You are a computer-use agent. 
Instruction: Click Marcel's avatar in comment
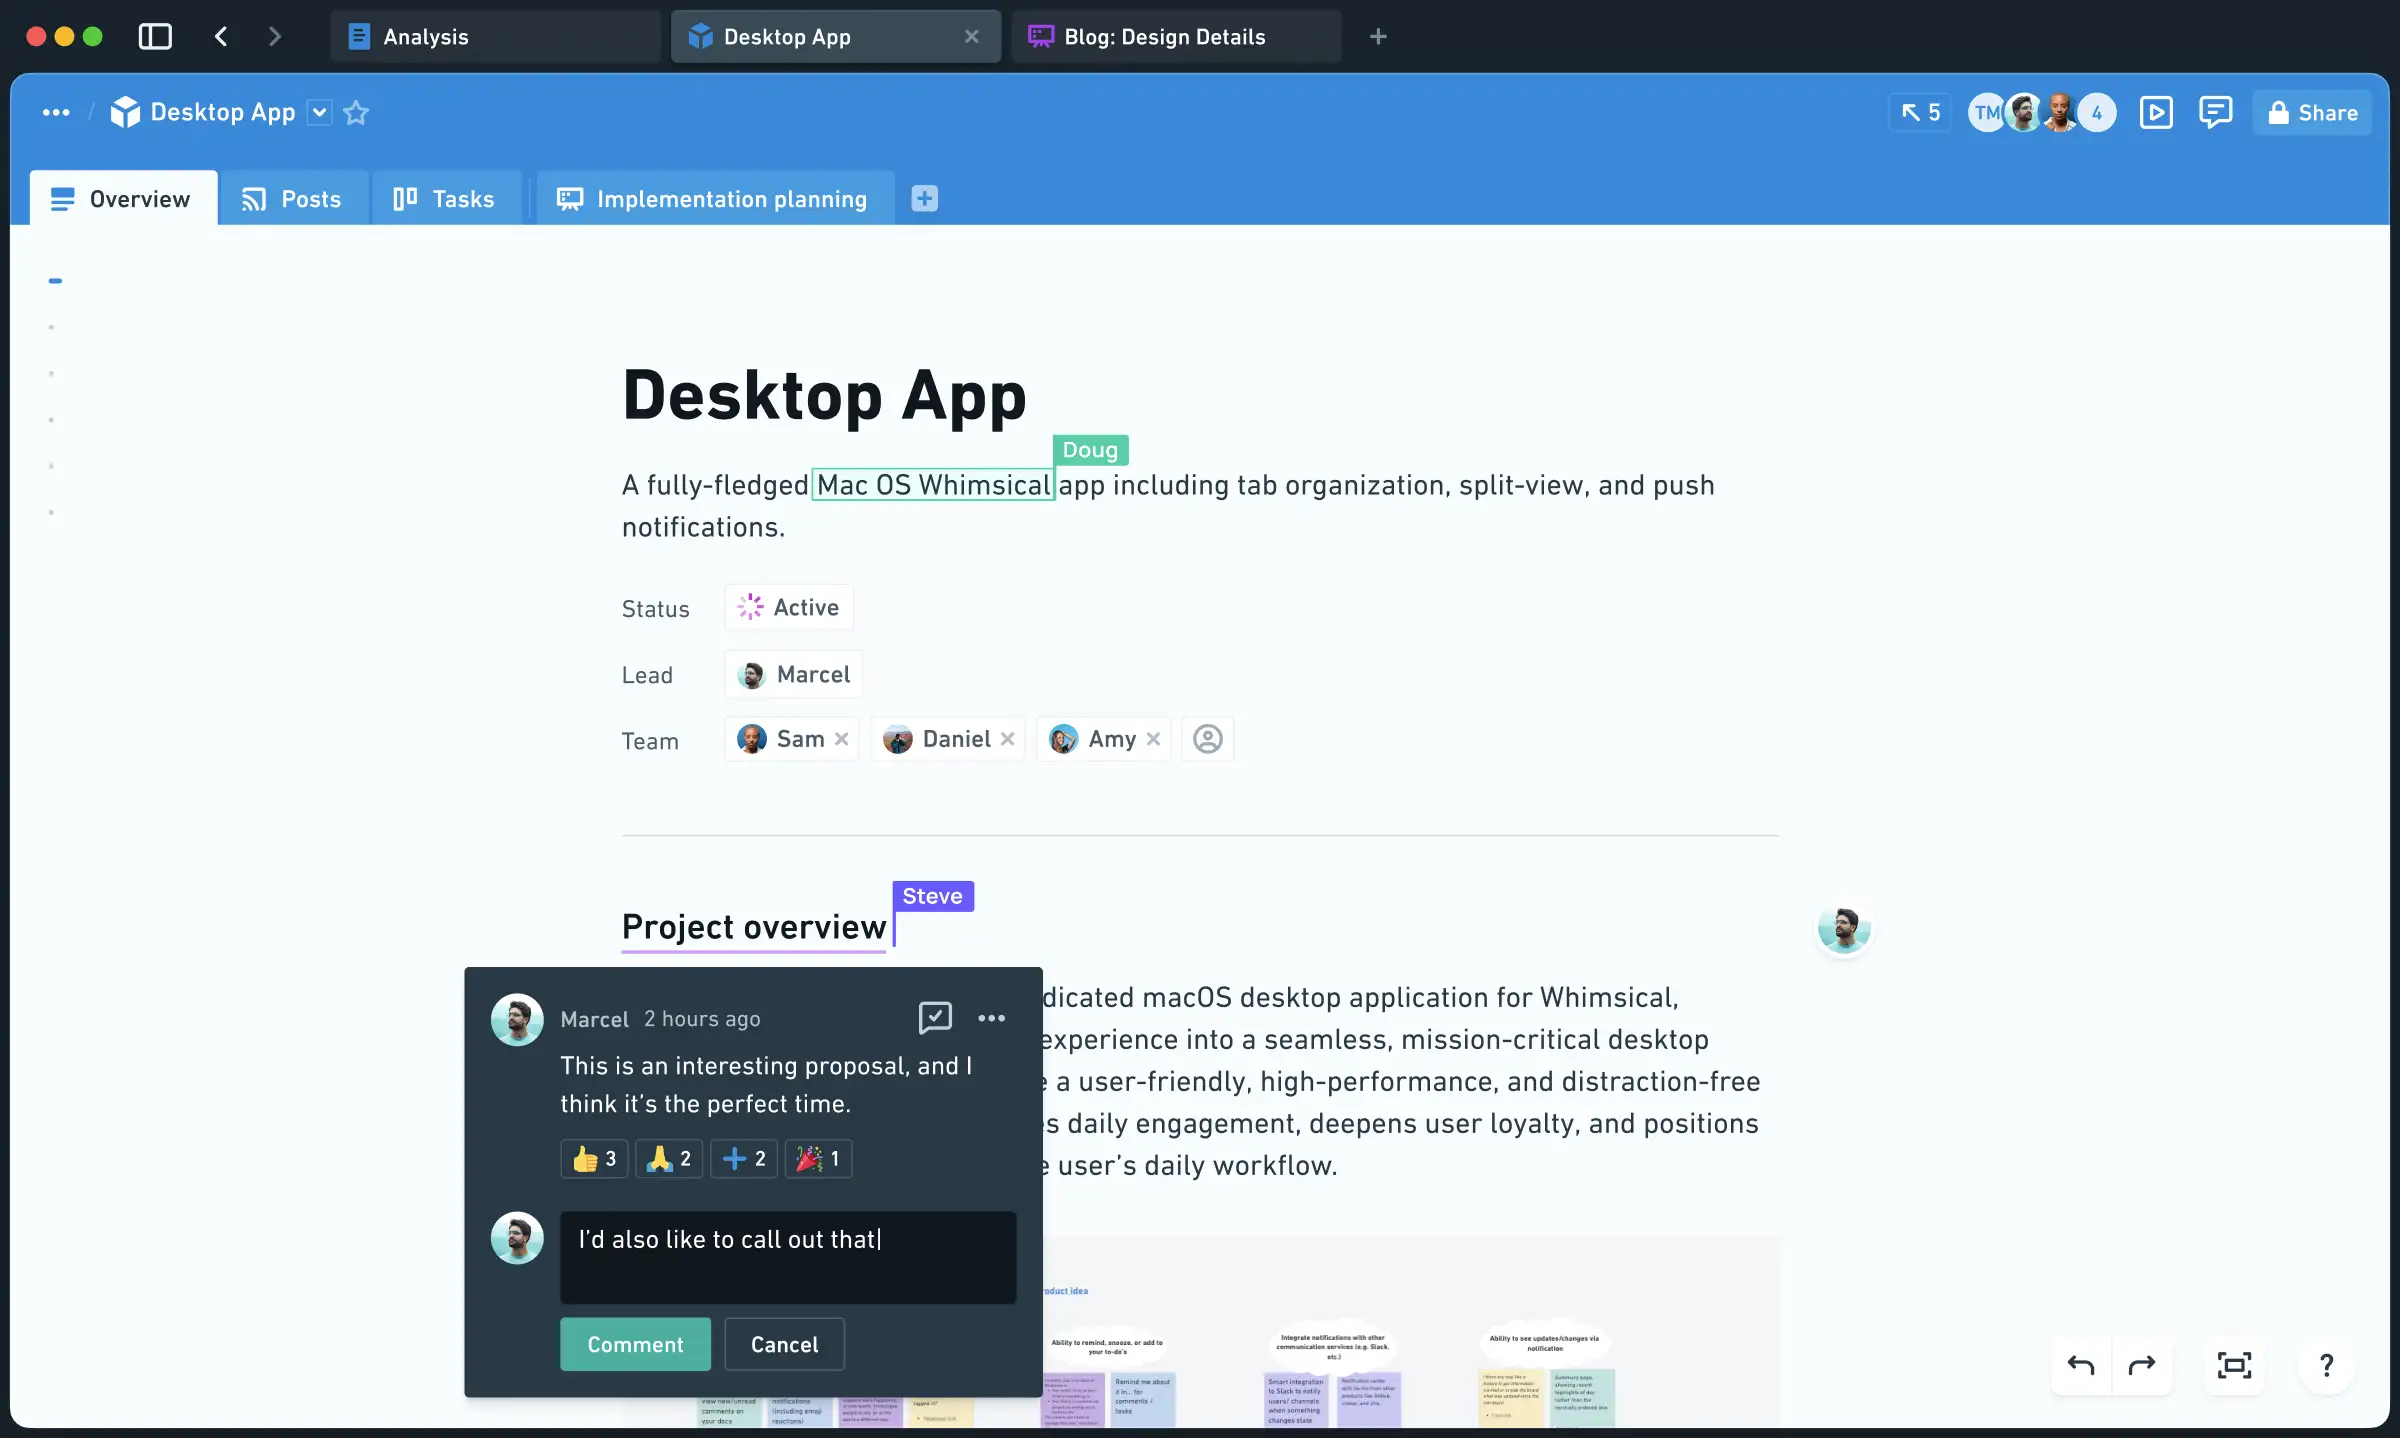(x=517, y=1020)
